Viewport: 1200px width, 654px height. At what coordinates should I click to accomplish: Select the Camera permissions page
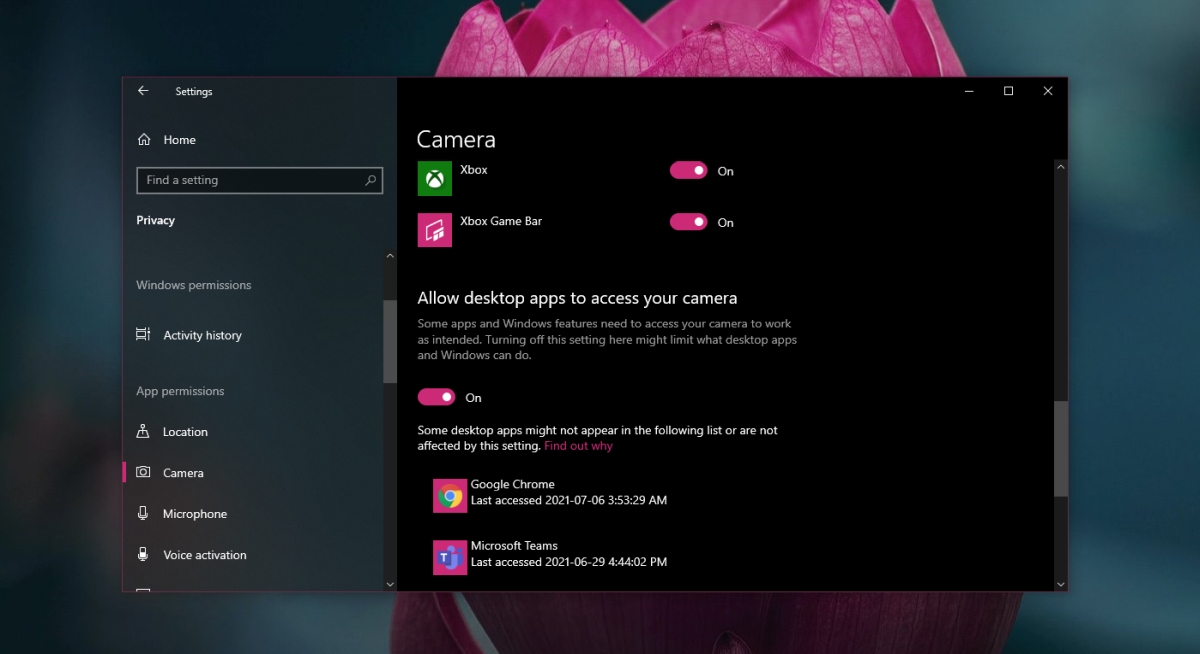(x=183, y=473)
